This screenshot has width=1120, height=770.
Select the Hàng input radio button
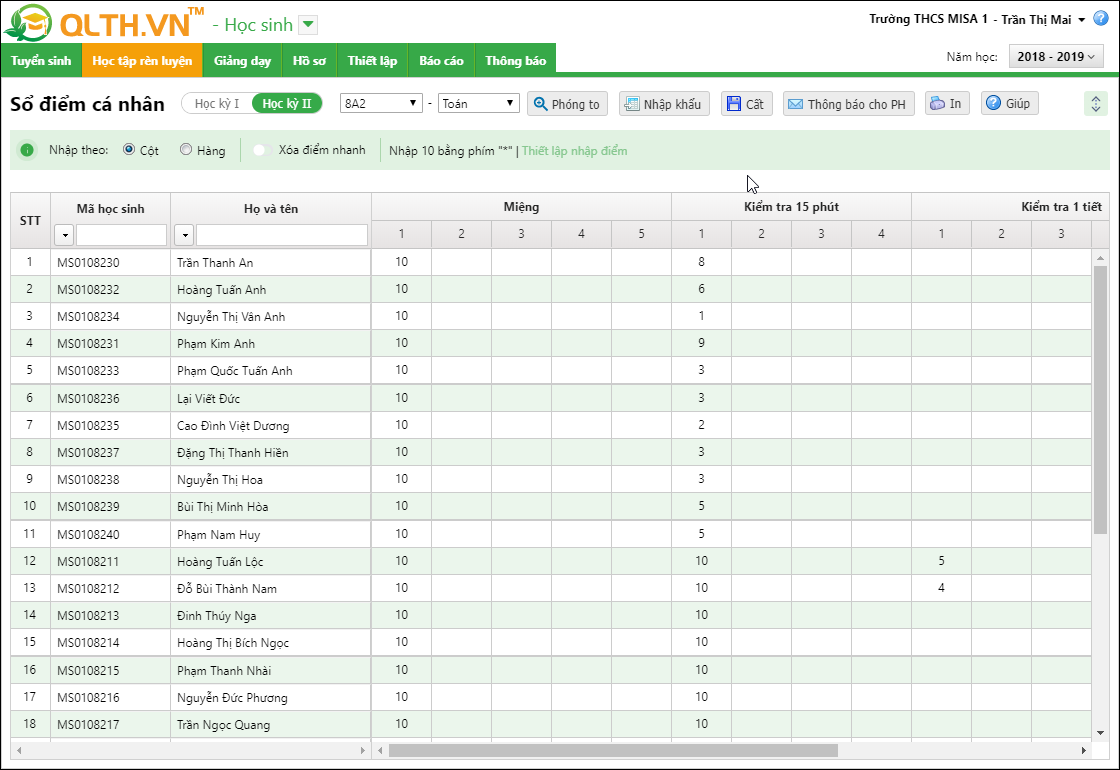(186, 150)
